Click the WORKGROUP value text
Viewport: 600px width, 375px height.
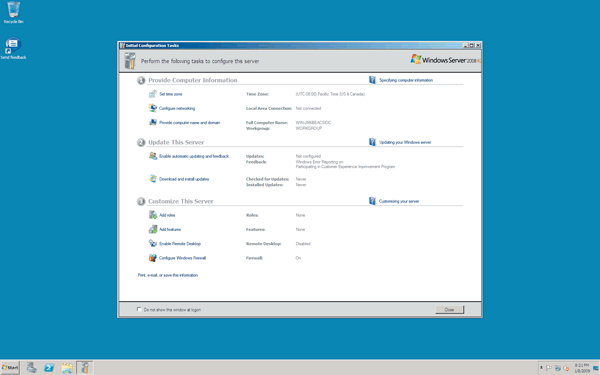[x=308, y=129]
